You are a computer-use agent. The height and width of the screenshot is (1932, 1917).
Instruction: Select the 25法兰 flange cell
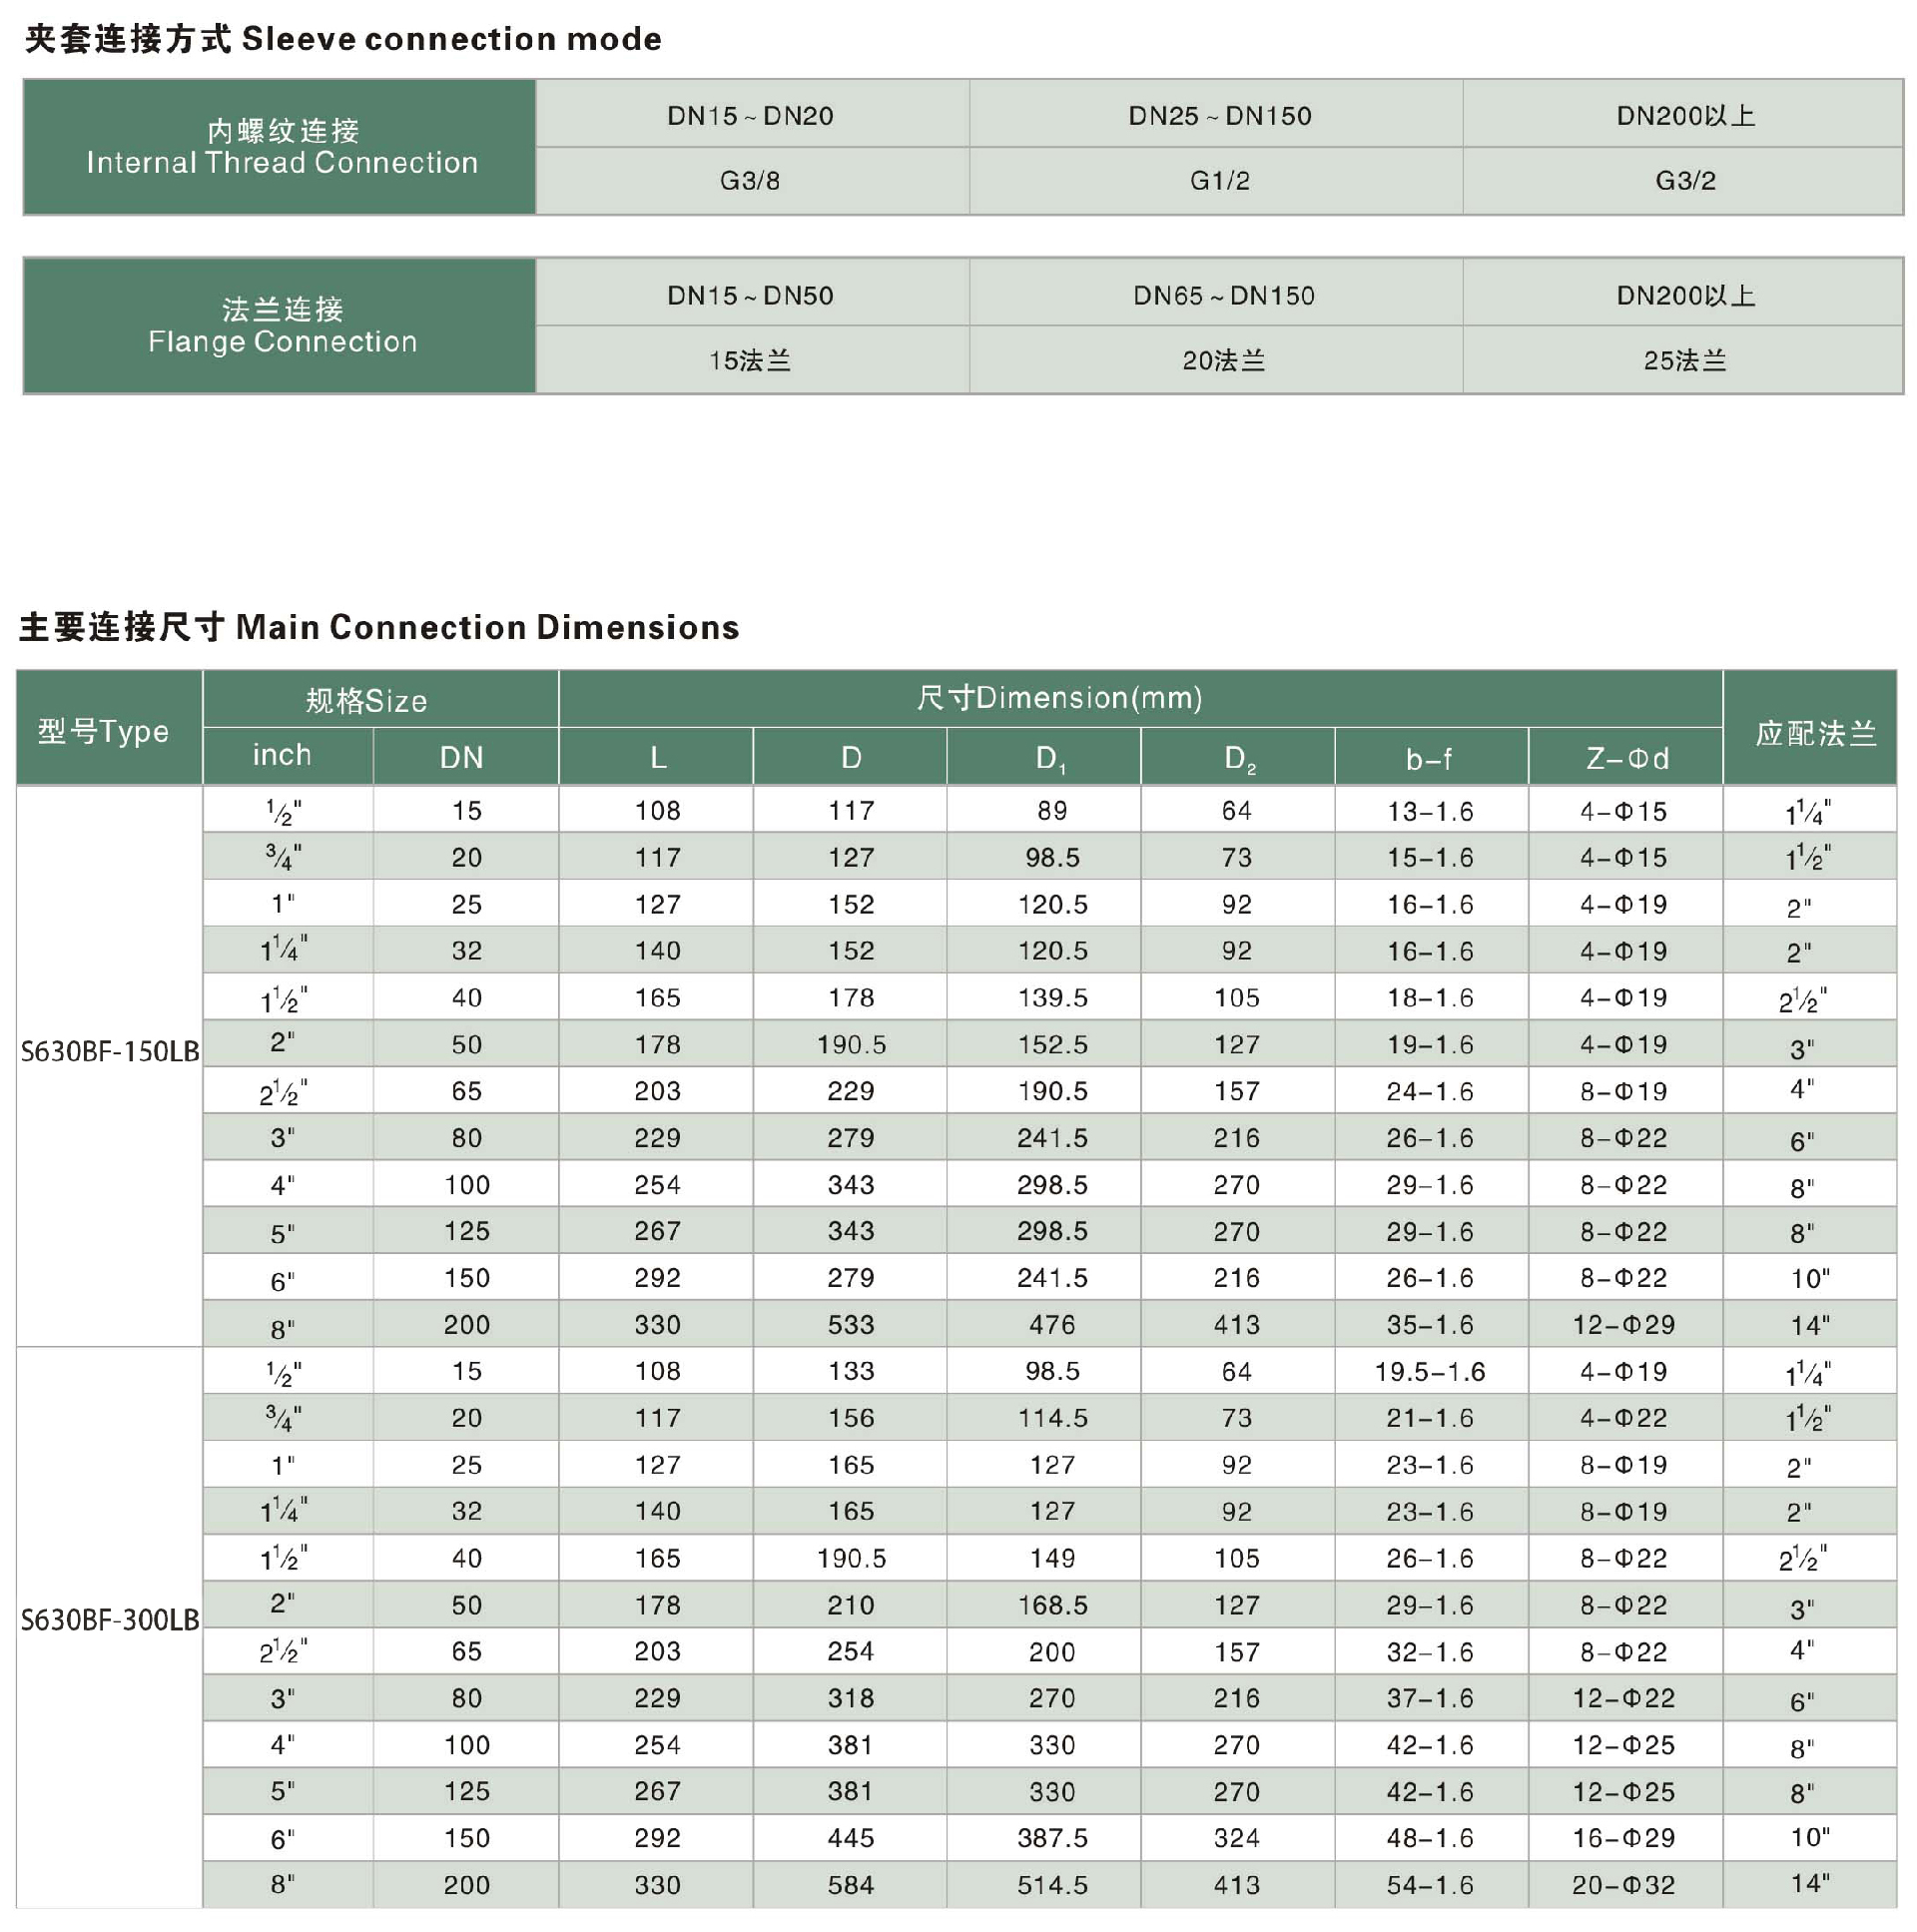tap(1685, 360)
